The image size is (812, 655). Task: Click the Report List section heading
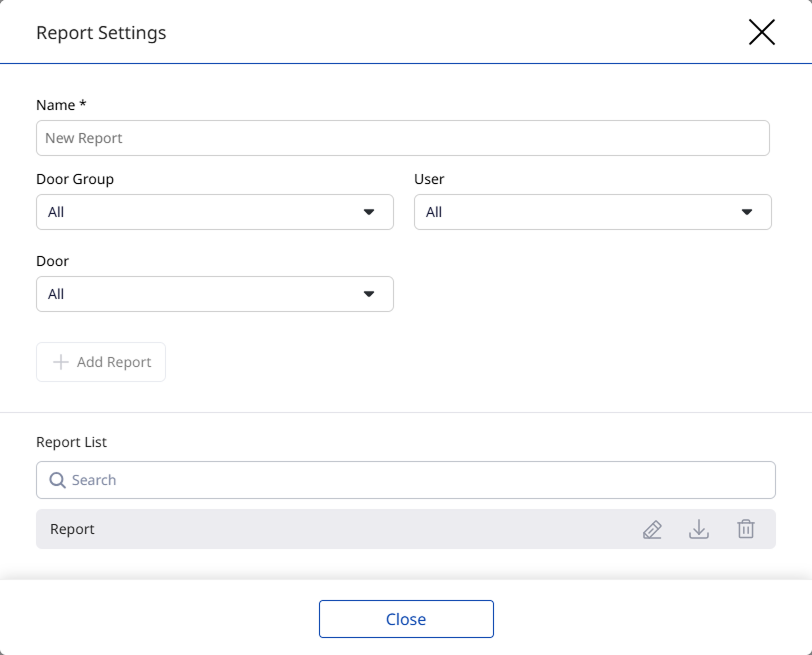coord(71,442)
